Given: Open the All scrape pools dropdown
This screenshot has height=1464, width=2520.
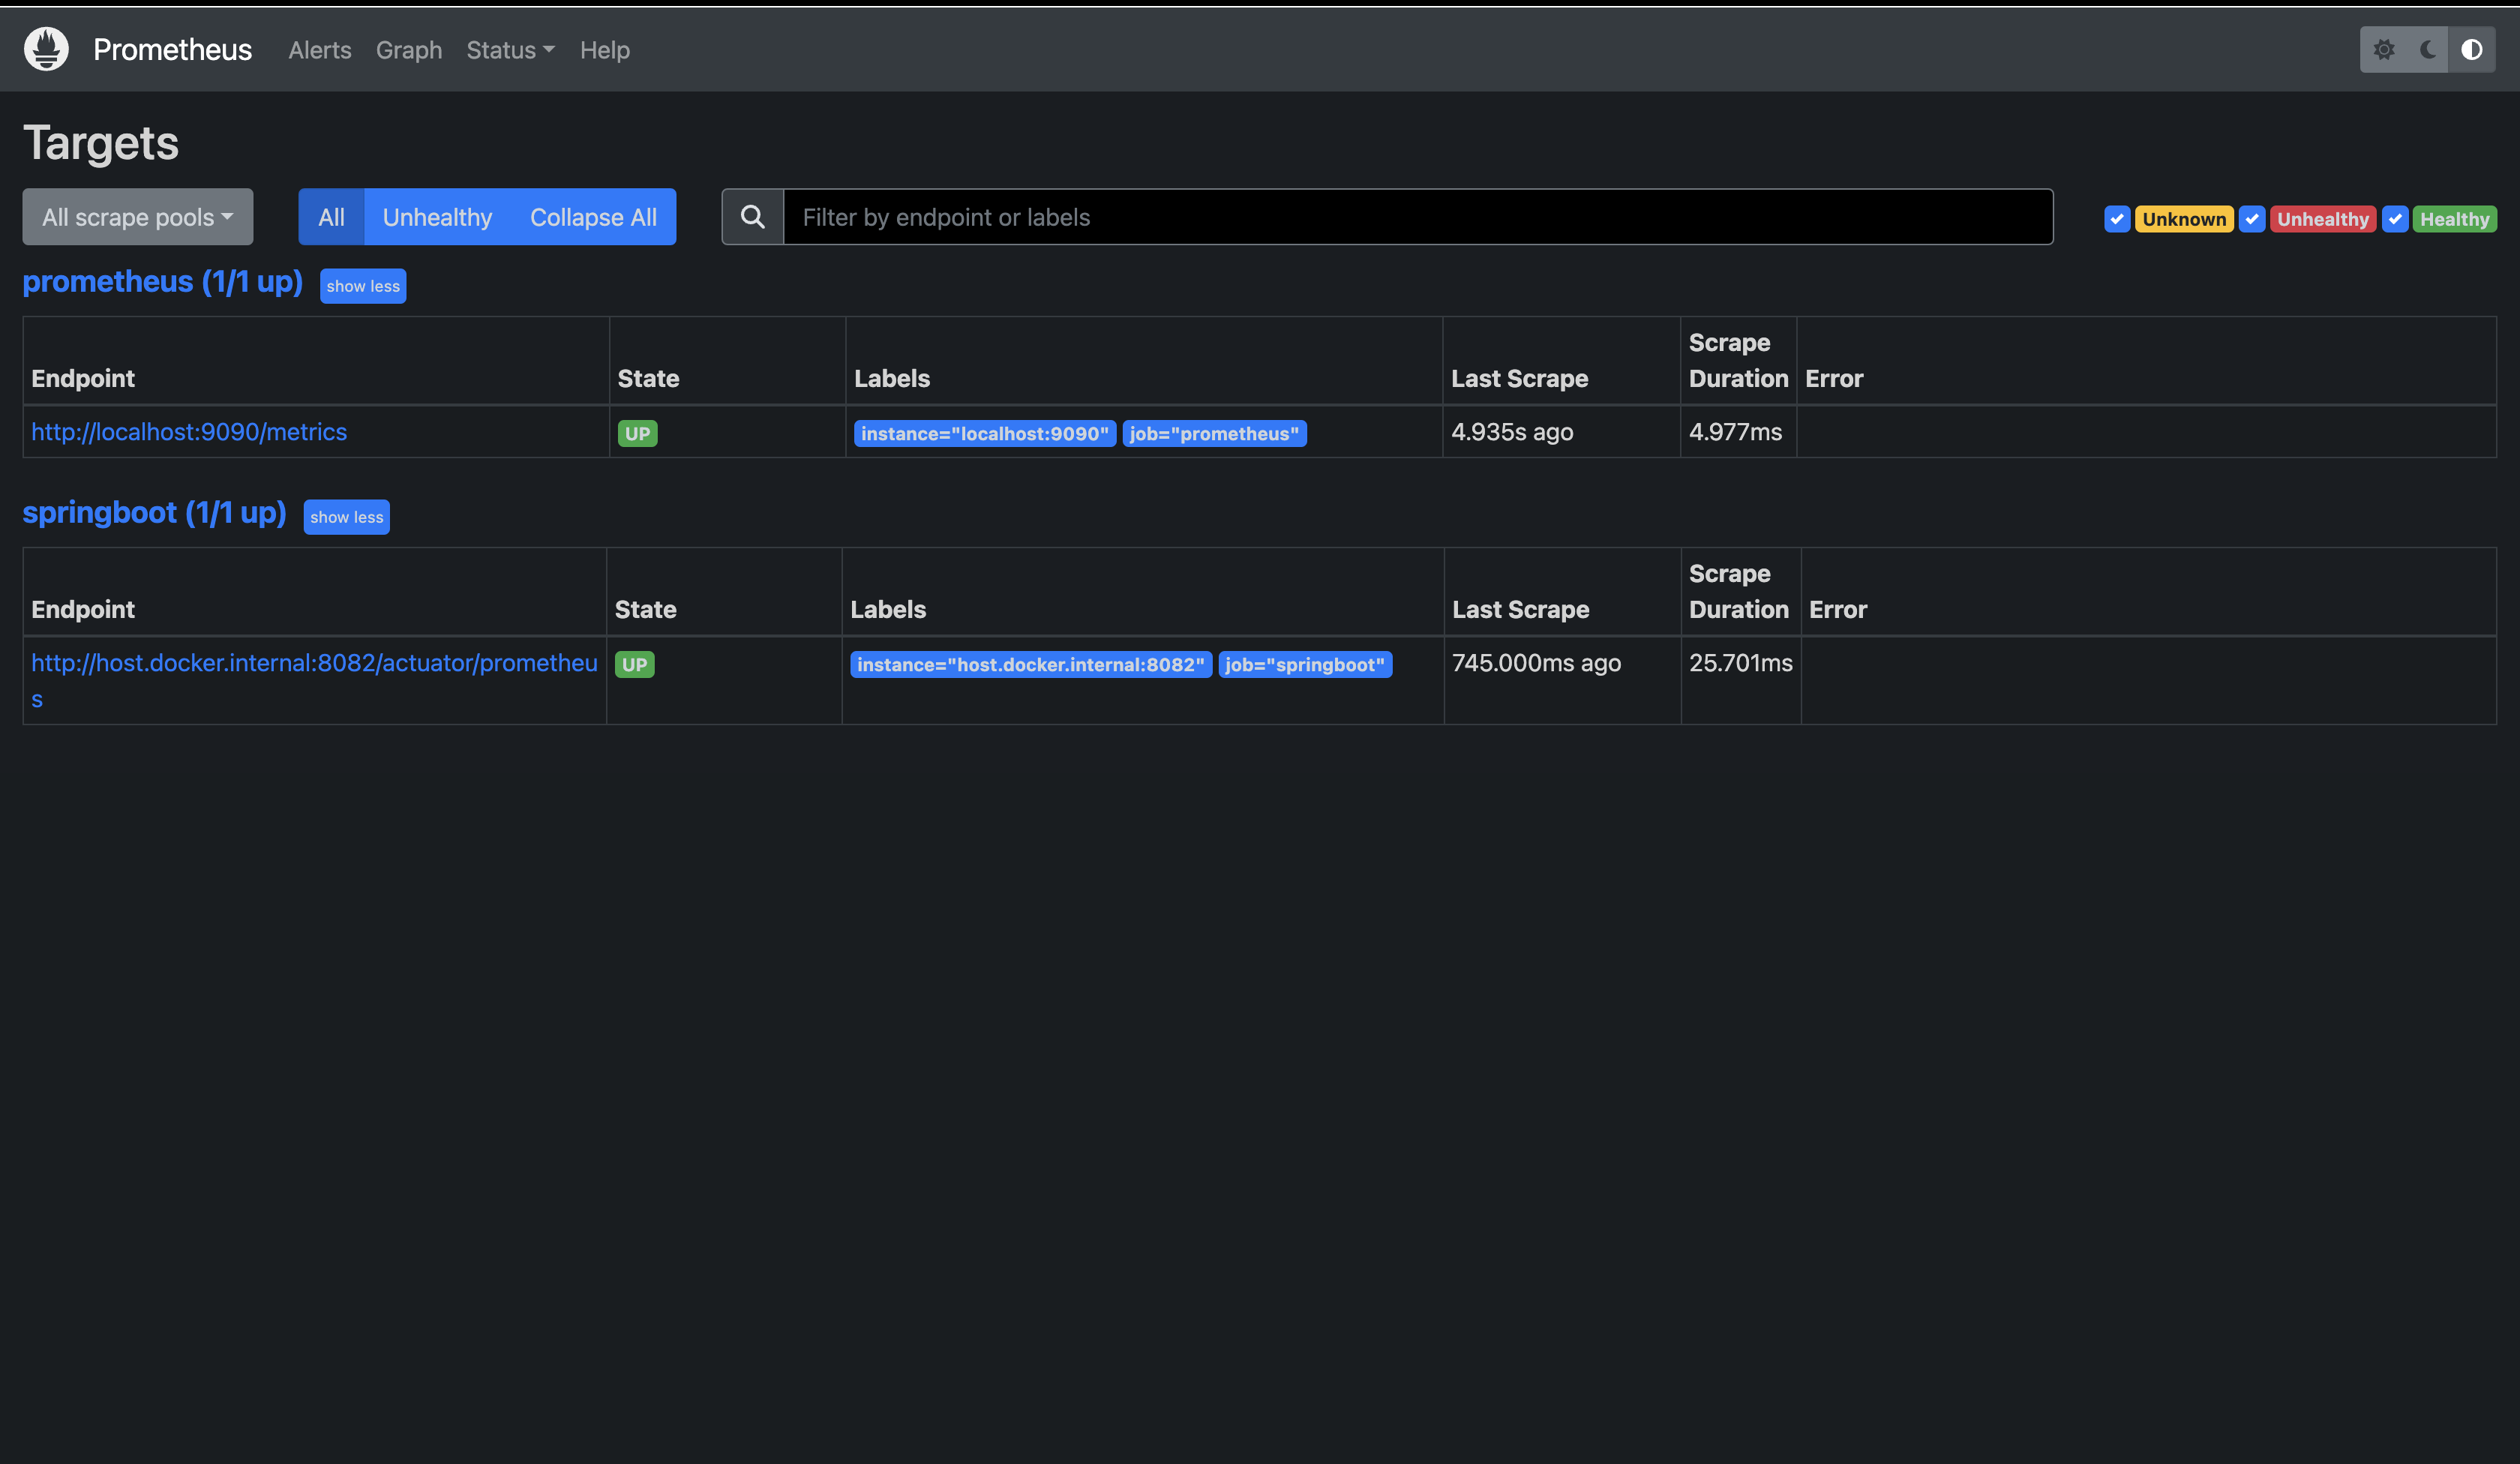Looking at the screenshot, I should pos(137,217).
